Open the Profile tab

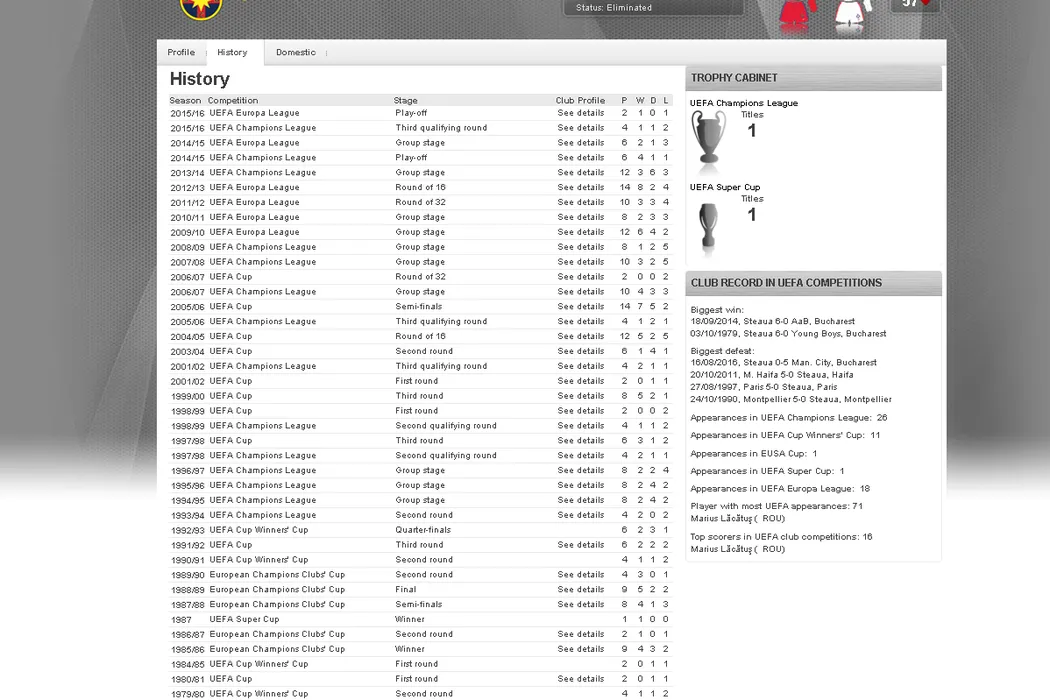point(181,52)
